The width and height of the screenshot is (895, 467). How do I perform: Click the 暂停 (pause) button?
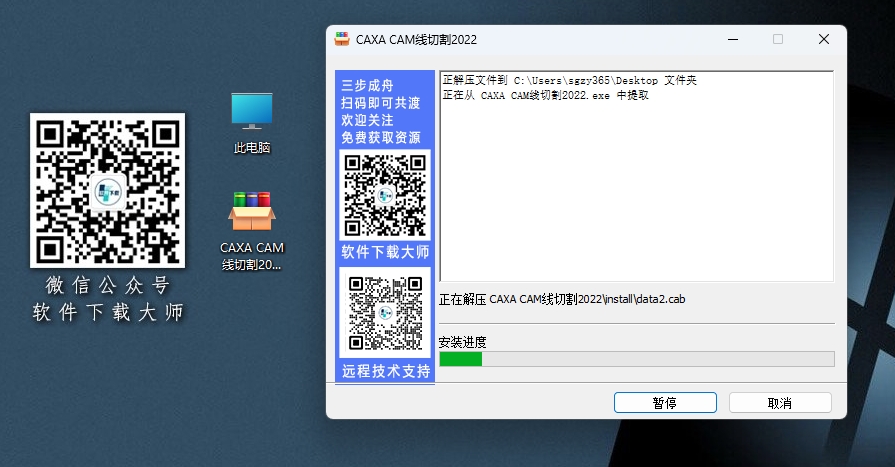[665, 402]
